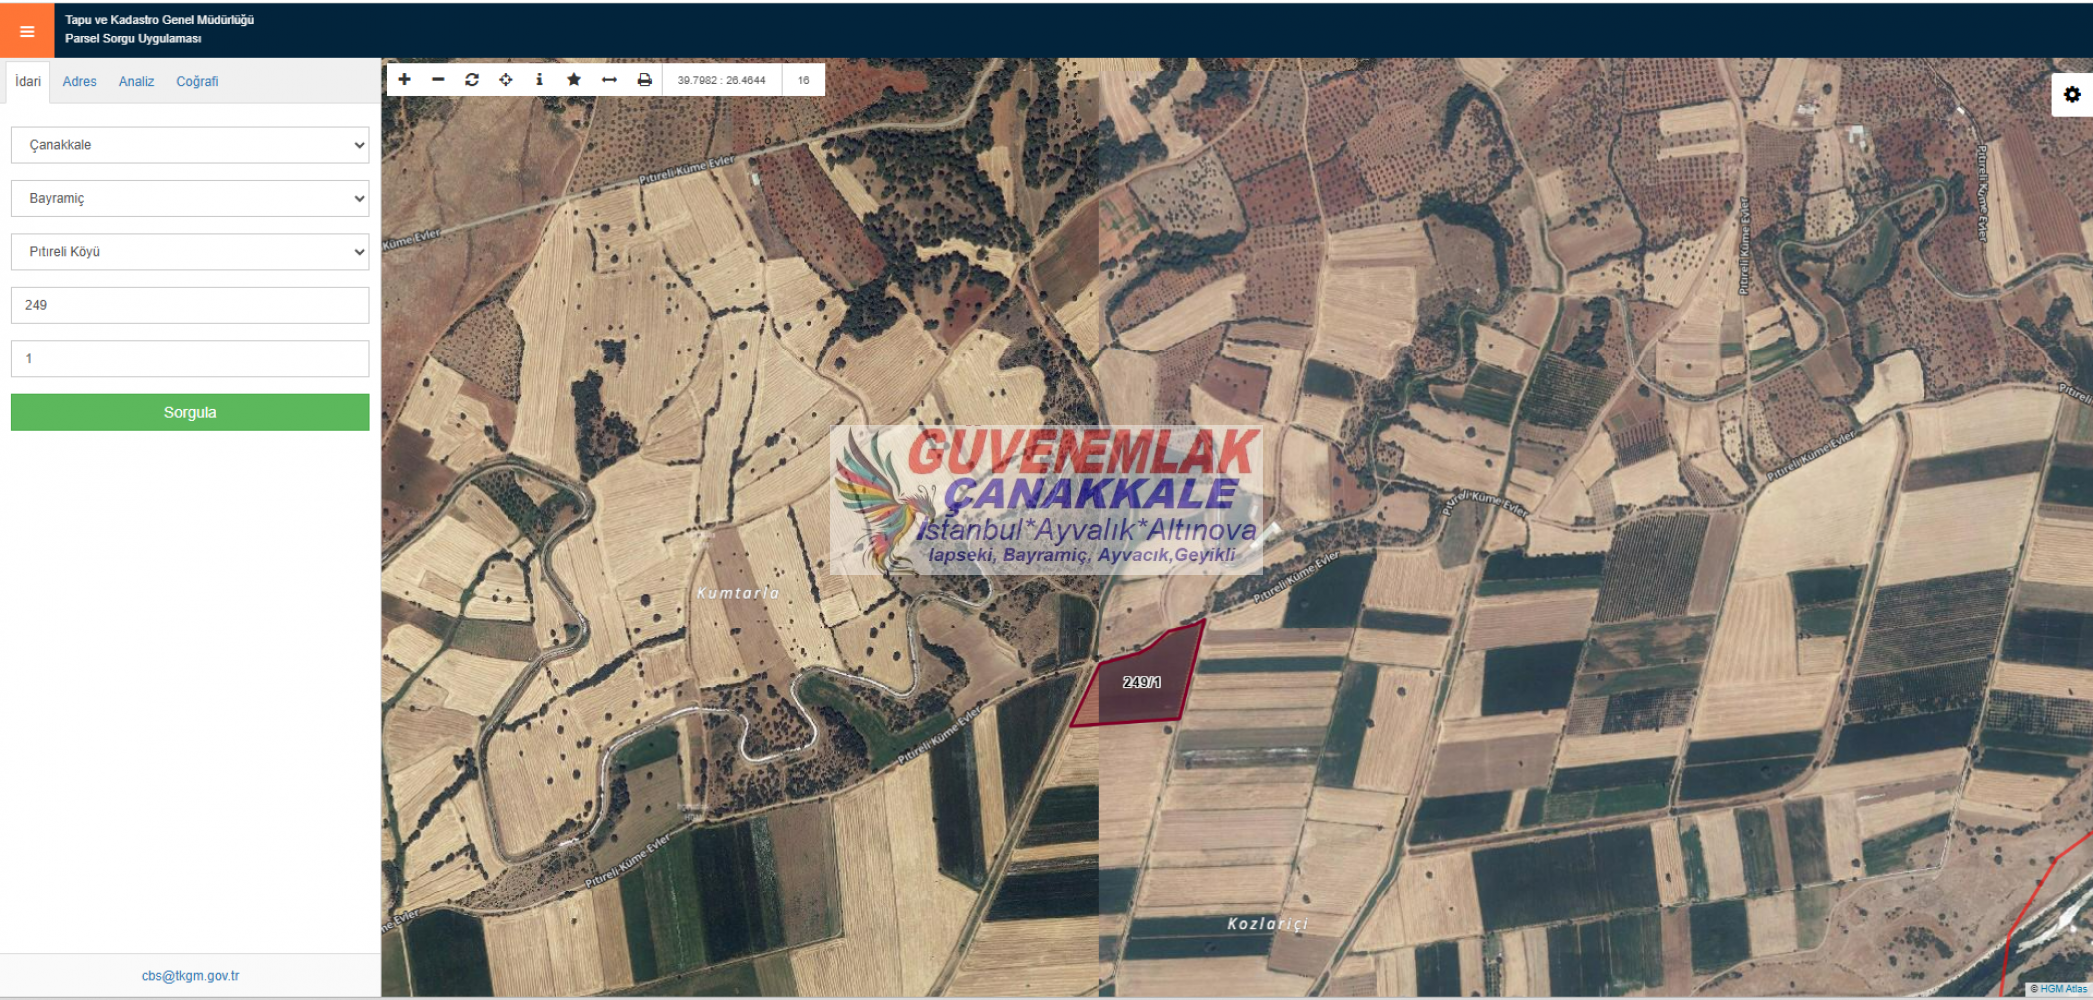Zoom out with the minus icon
2093x1000 pixels.
[438, 80]
